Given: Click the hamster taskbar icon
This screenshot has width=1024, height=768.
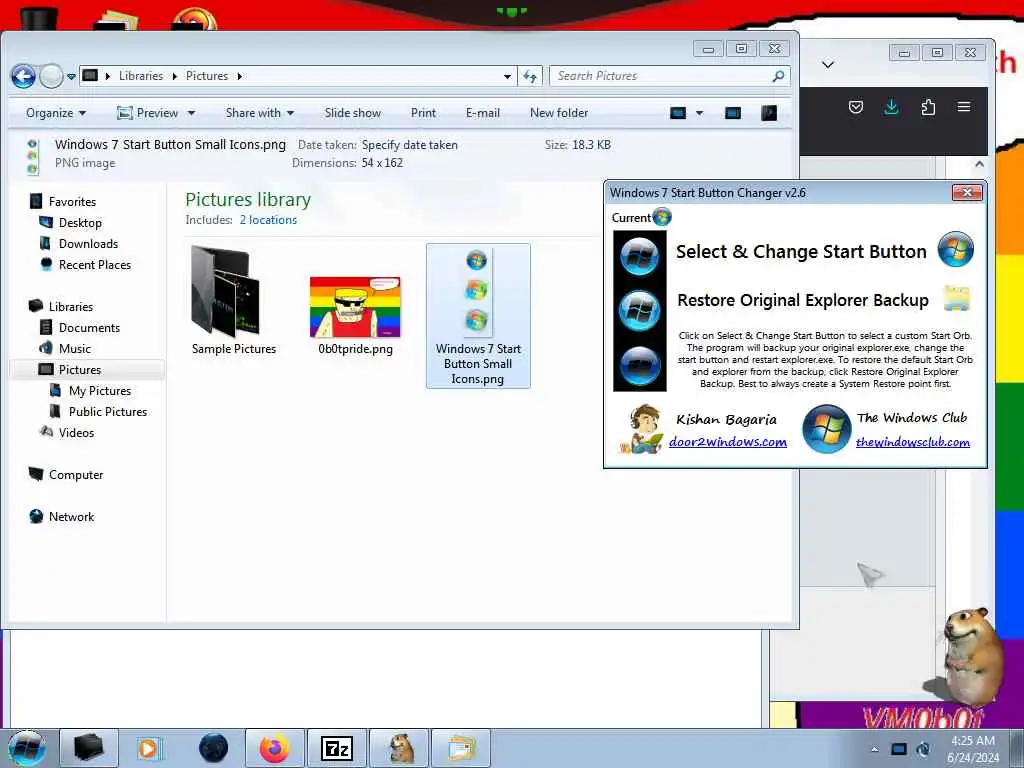Looking at the screenshot, I should click(x=400, y=748).
